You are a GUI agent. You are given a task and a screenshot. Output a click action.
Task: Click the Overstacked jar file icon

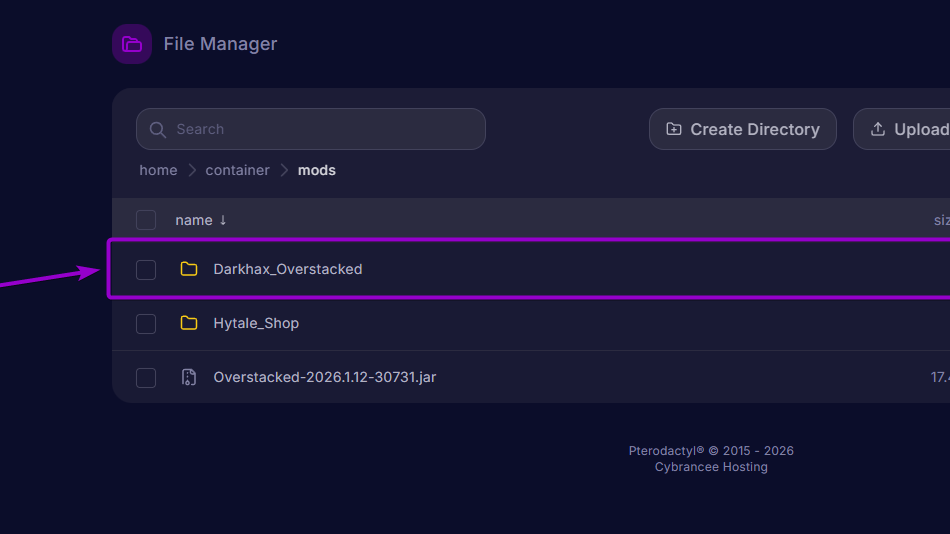(189, 377)
